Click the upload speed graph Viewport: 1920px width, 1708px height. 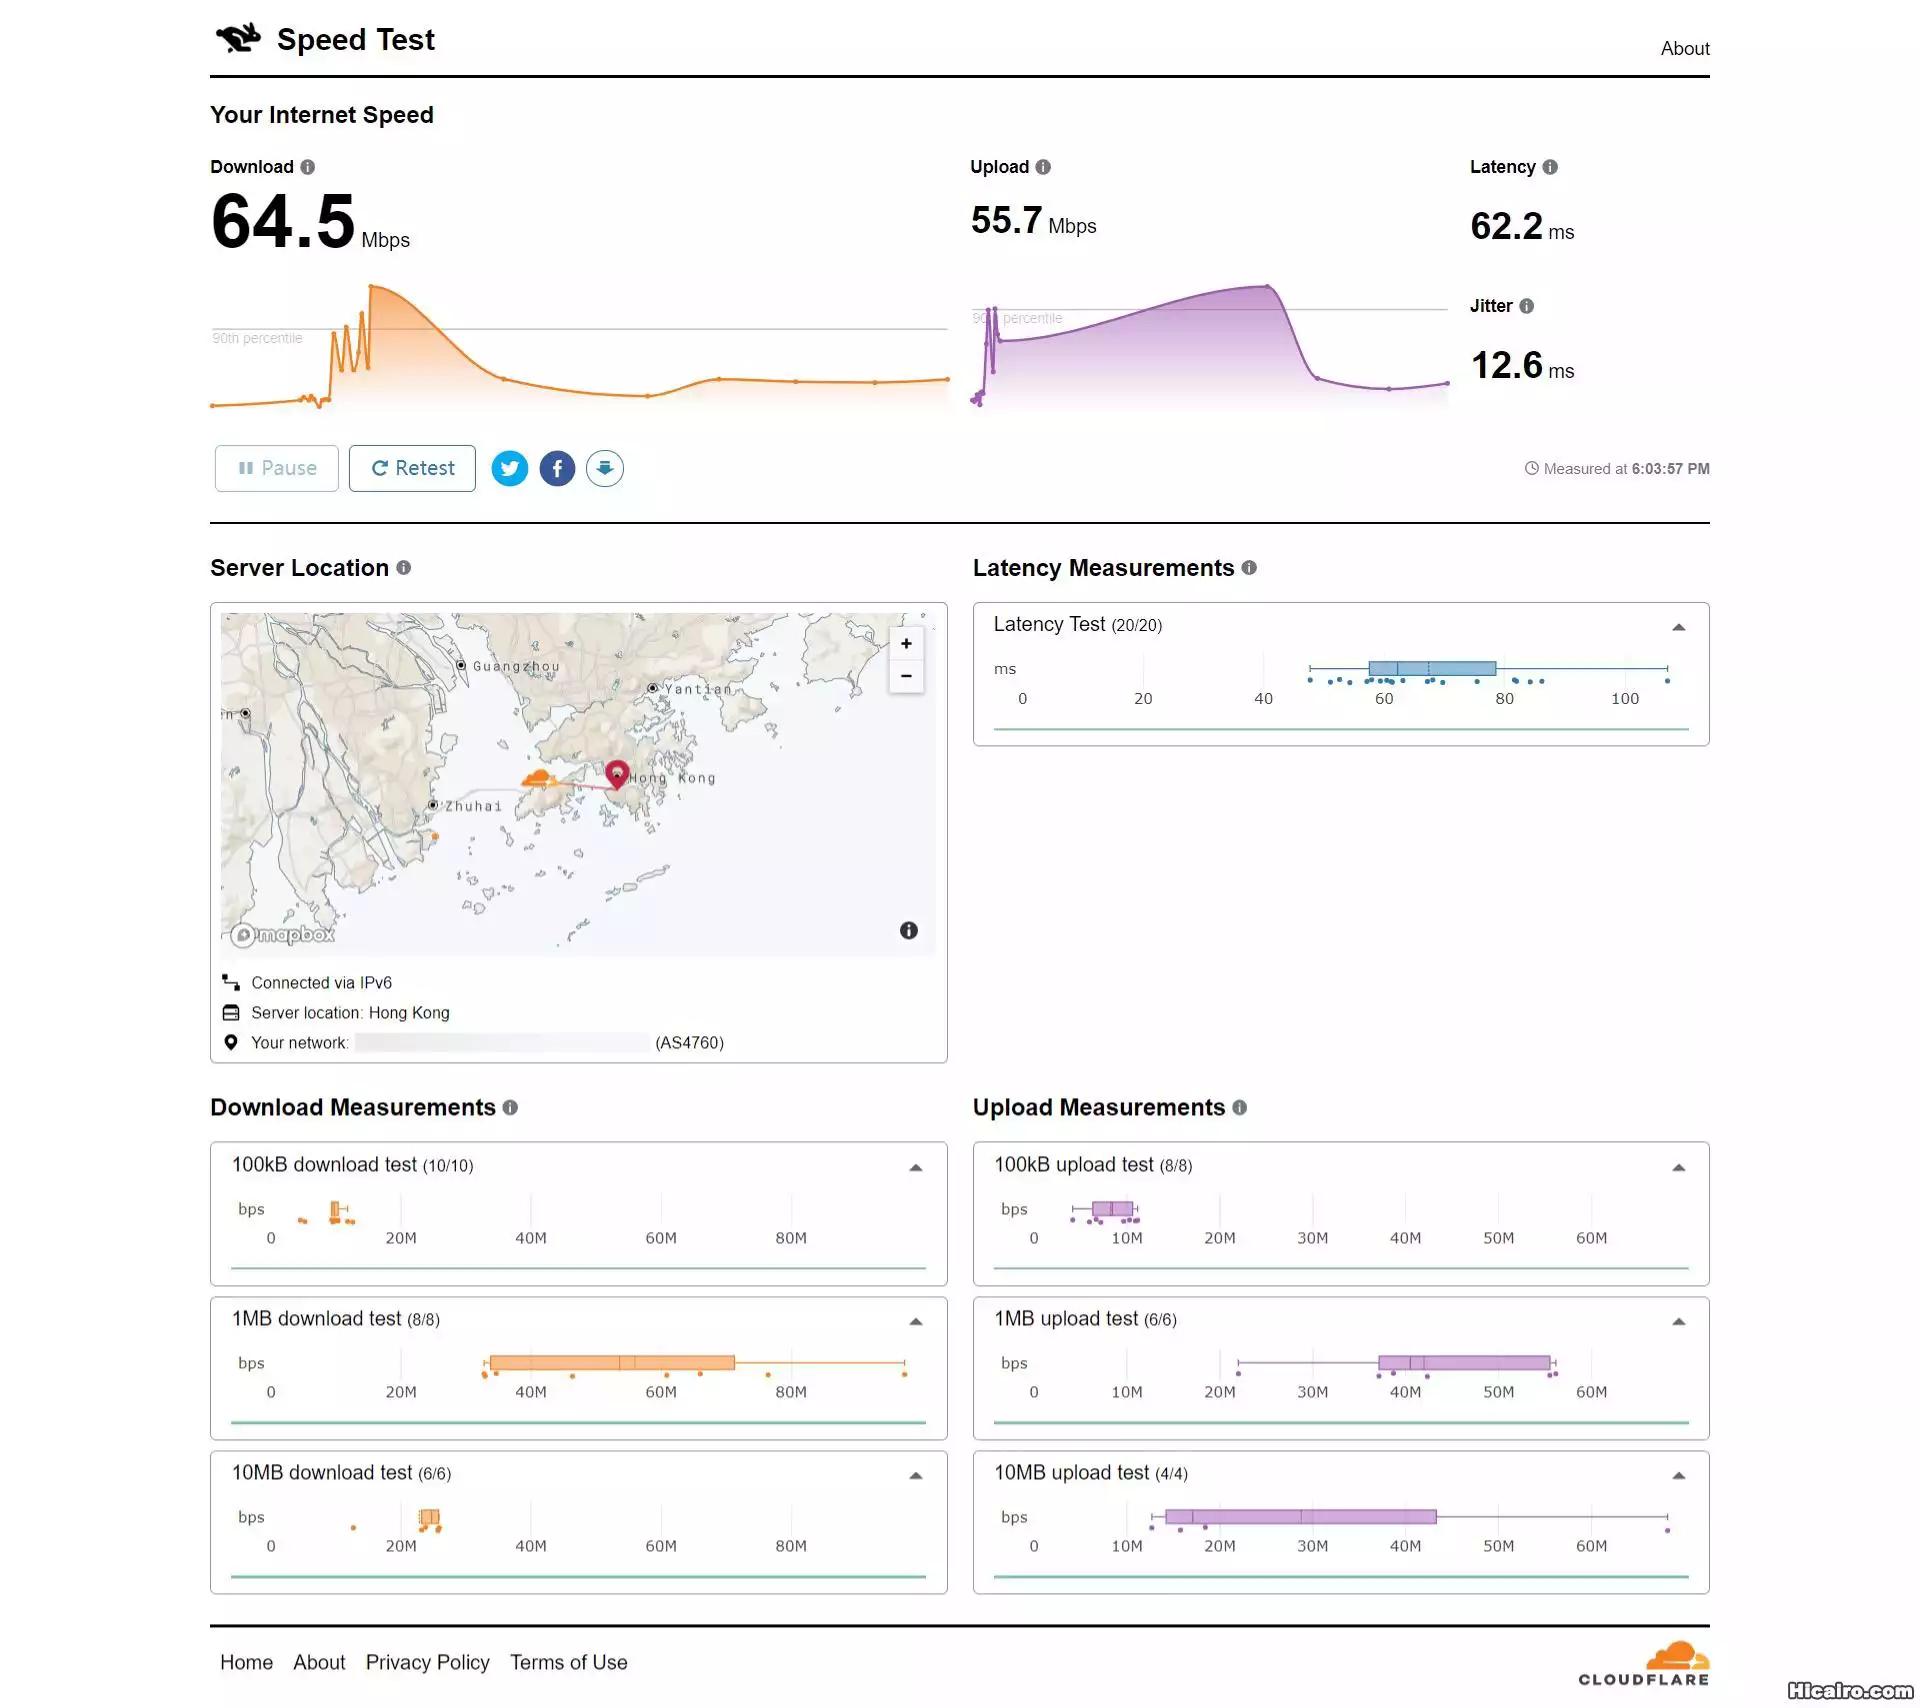point(1210,346)
